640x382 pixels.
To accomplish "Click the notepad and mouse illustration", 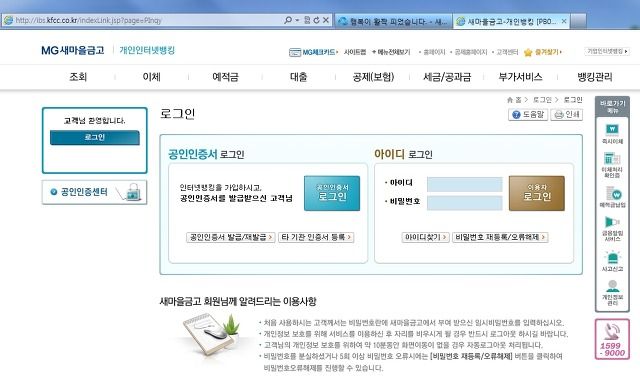I will 210,335.
